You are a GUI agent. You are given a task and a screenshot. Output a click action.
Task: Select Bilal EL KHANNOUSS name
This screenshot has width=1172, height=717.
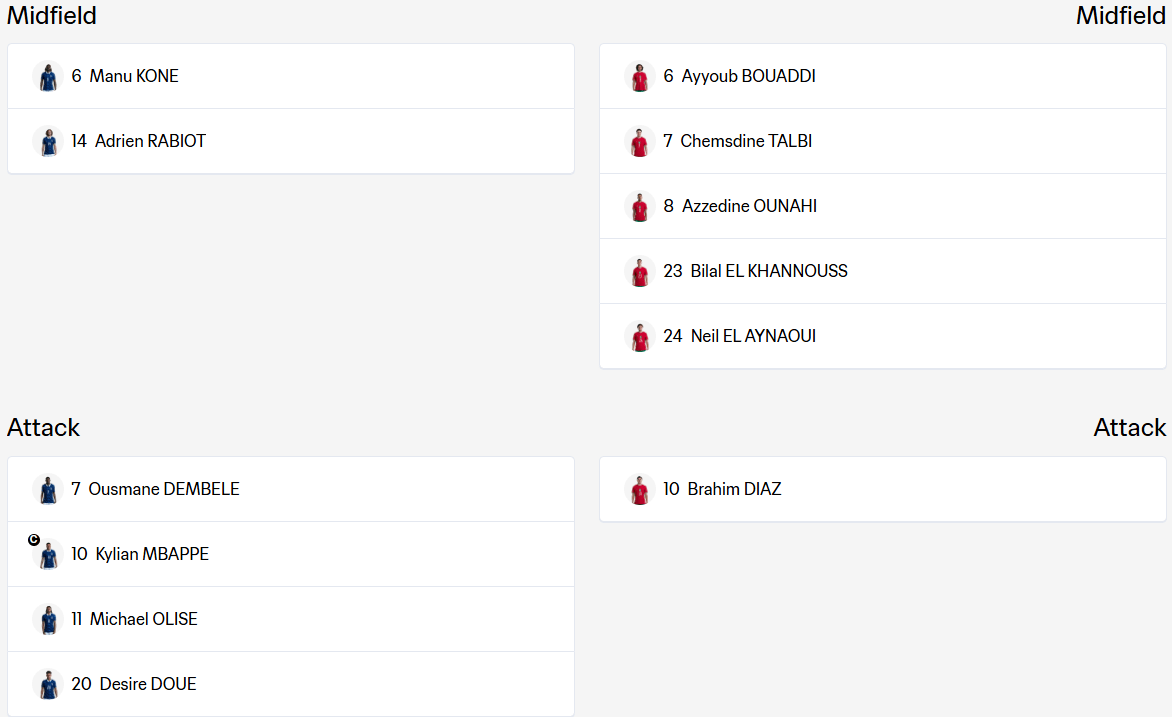pyautogui.click(x=768, y=271)
